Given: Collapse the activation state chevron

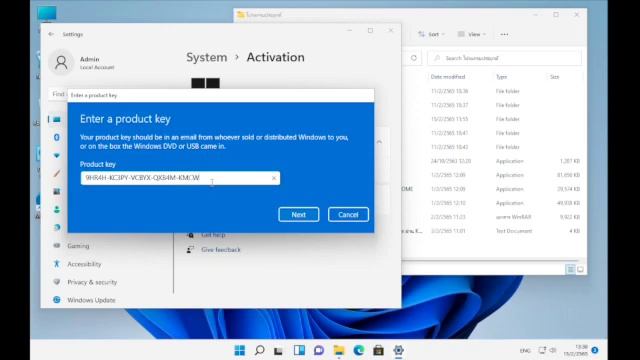Looking at the screenshot, I should tap(380, 142).
